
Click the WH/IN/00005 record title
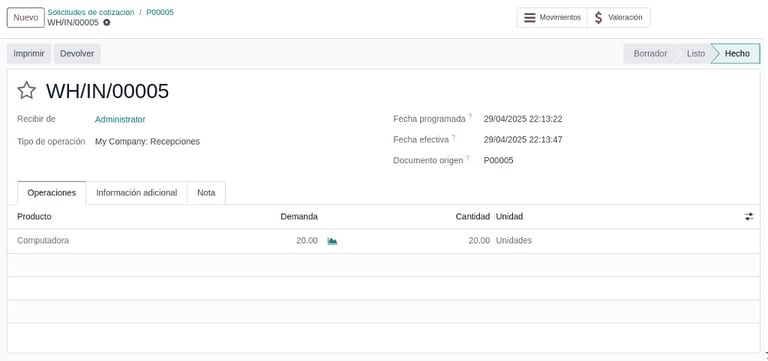pos(107,91)
